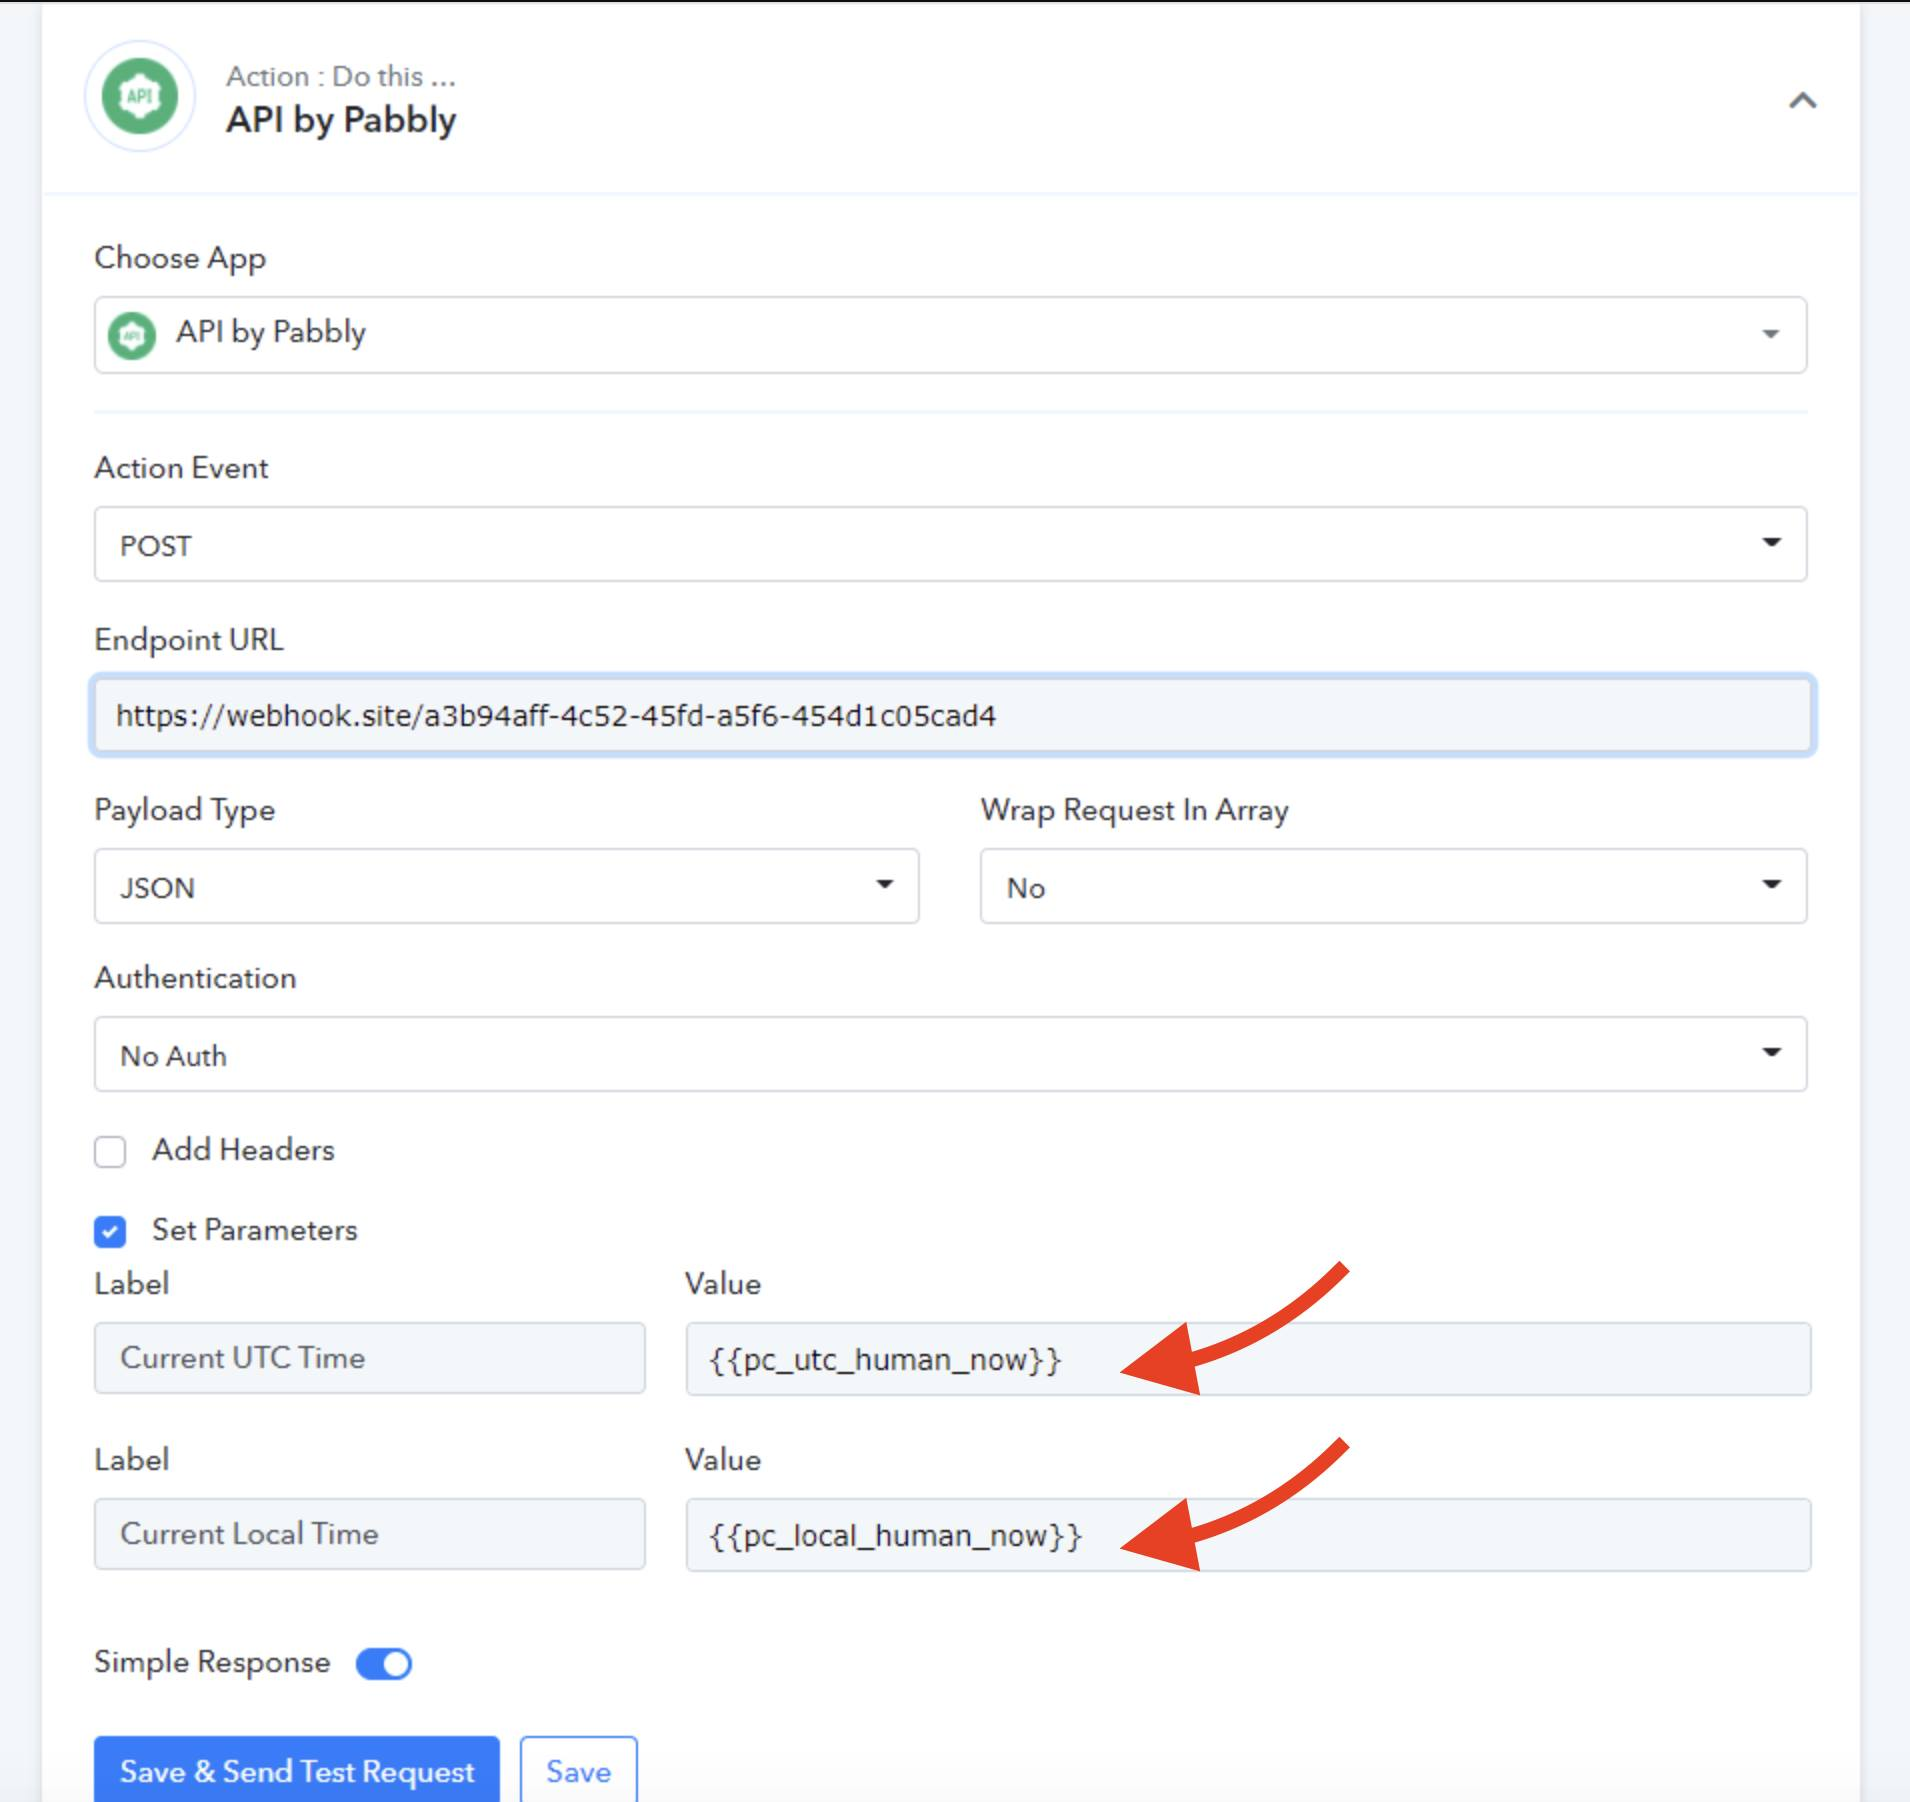Viewport: 1910px width, 1802px height.
Task: Open the Choose App dropdown
Action: (x=950, y=334)
